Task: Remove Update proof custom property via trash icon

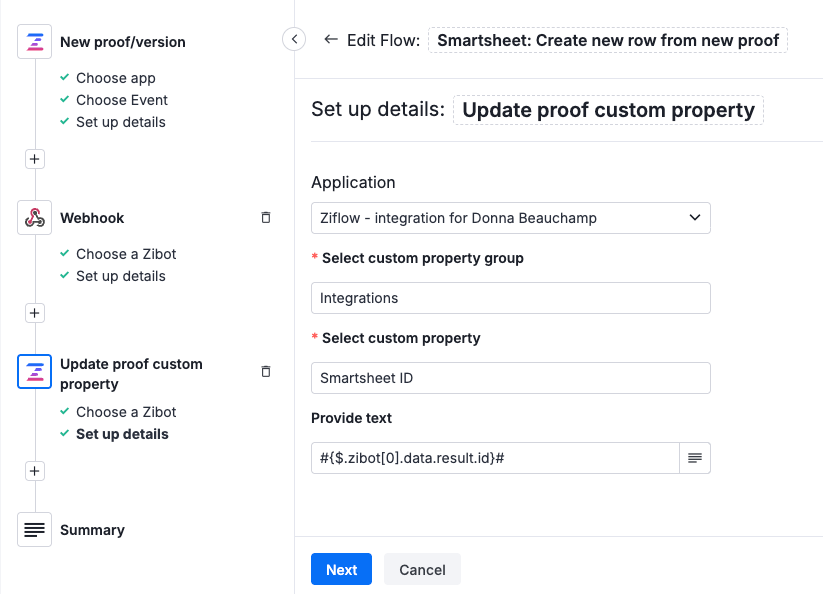Action: click(x=265, y=370)
